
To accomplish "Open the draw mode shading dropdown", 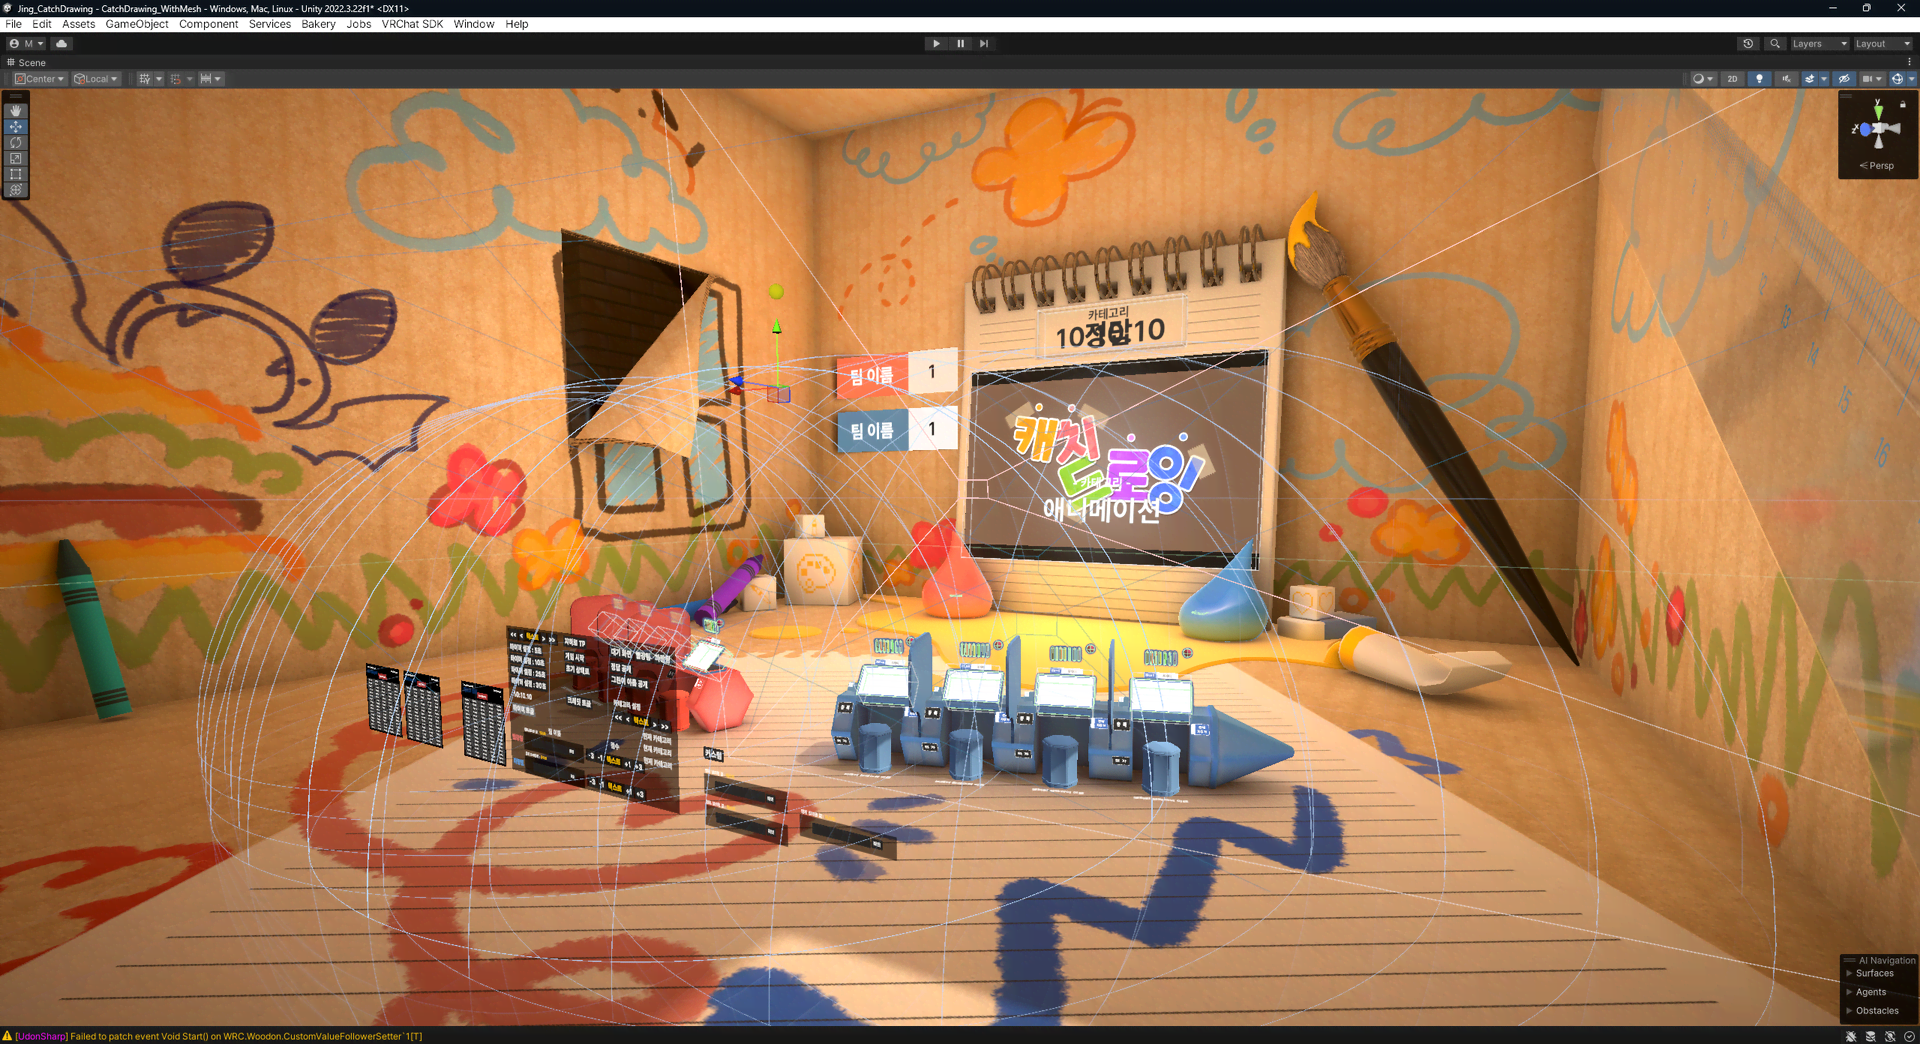I will (x=1702, y=79).
